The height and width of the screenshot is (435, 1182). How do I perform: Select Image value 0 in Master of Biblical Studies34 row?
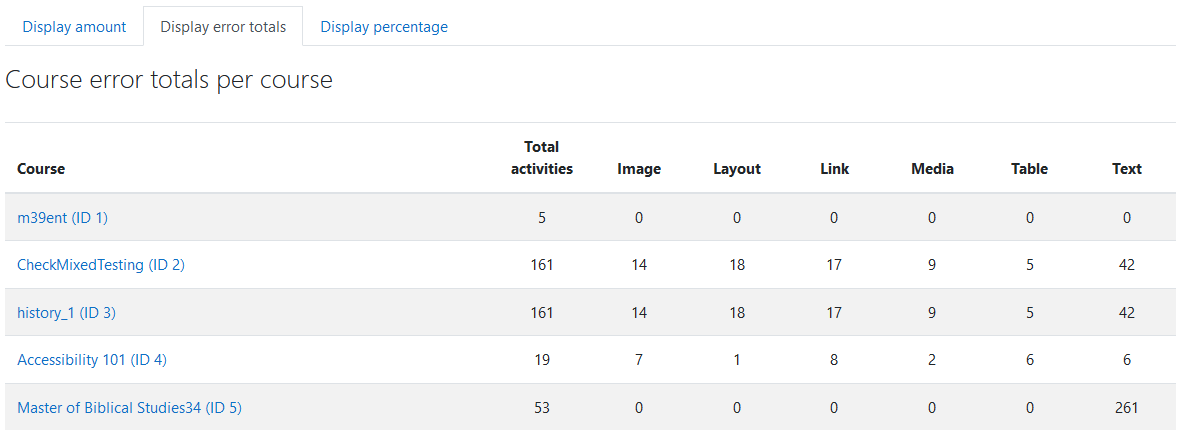(639, 408)
